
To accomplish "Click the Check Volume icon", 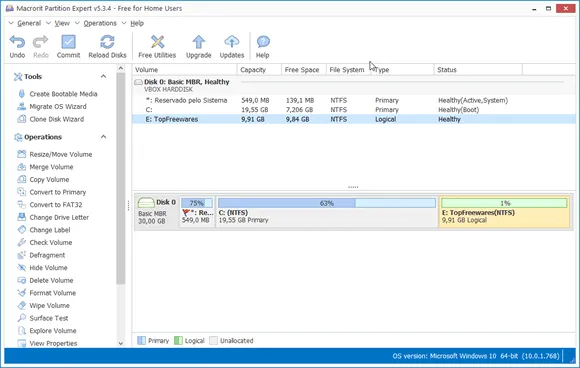I will 21,242.
